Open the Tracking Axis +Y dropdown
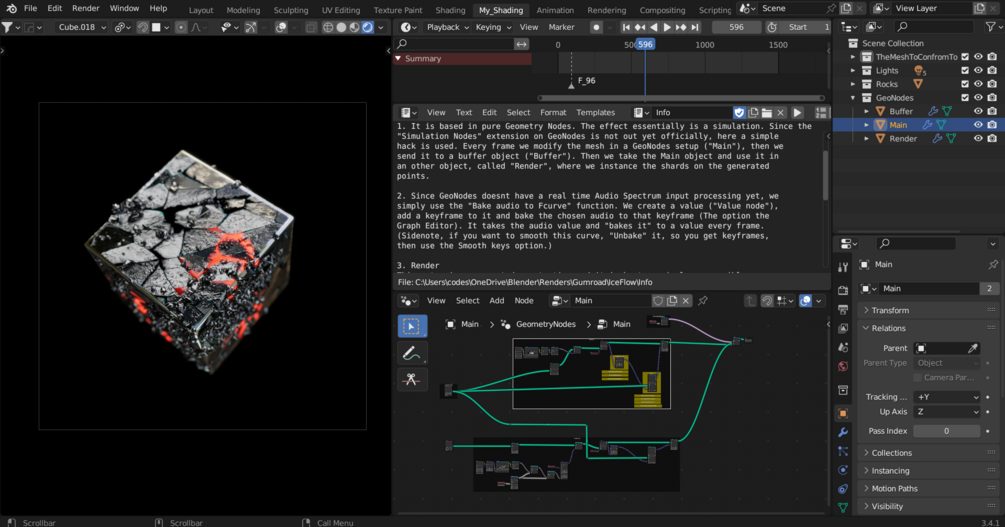1005x527 pixels. (946, 397)
